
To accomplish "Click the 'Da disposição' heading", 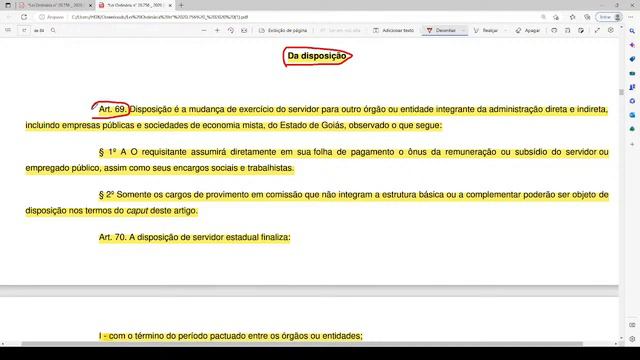I will pyautogui.click(x=317, y=56).
